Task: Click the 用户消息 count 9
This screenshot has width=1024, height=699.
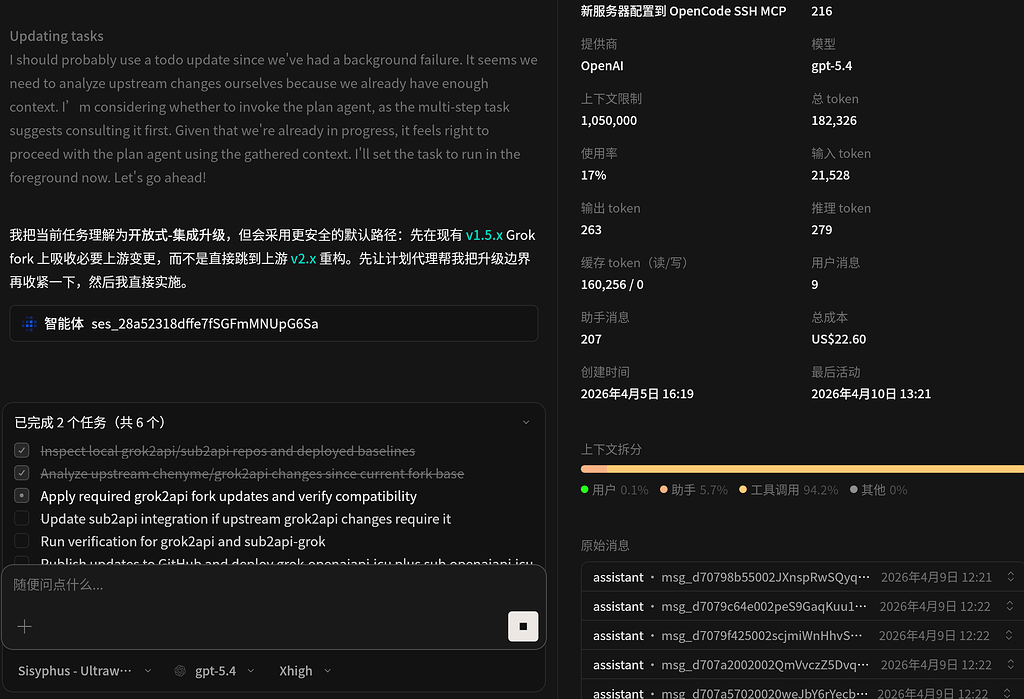Action: [x=814, y=284]
